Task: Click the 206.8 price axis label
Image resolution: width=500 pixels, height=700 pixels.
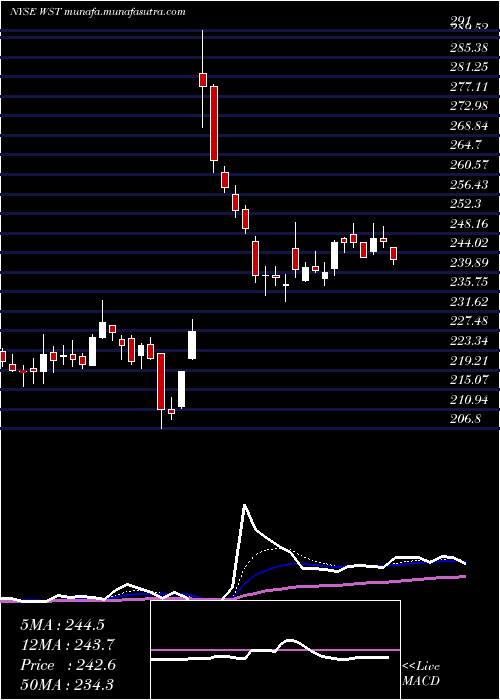Action: click(x=467, y=420)
